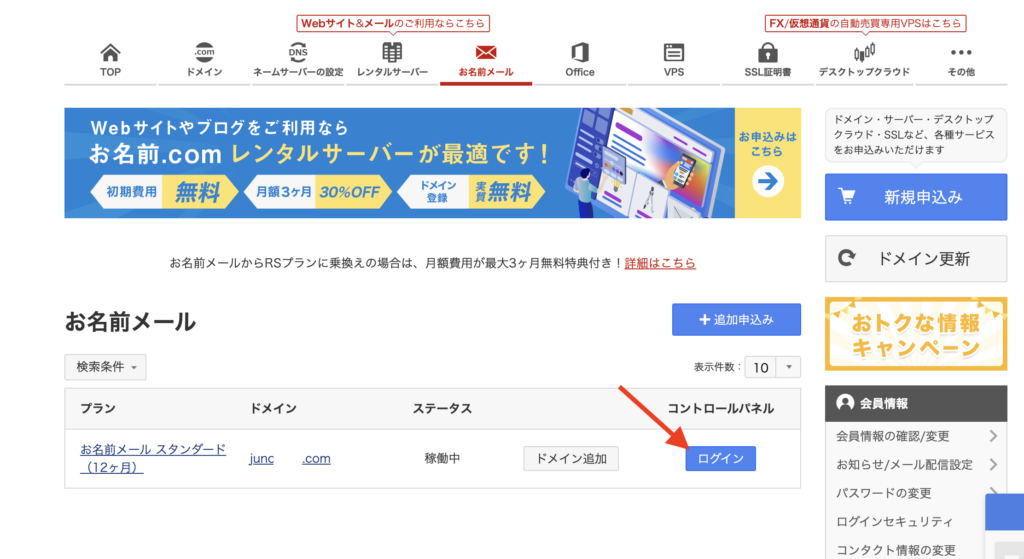Expand お知らせ/メール配信設定 chevron
1024x559 pixels.
point(993,464)
